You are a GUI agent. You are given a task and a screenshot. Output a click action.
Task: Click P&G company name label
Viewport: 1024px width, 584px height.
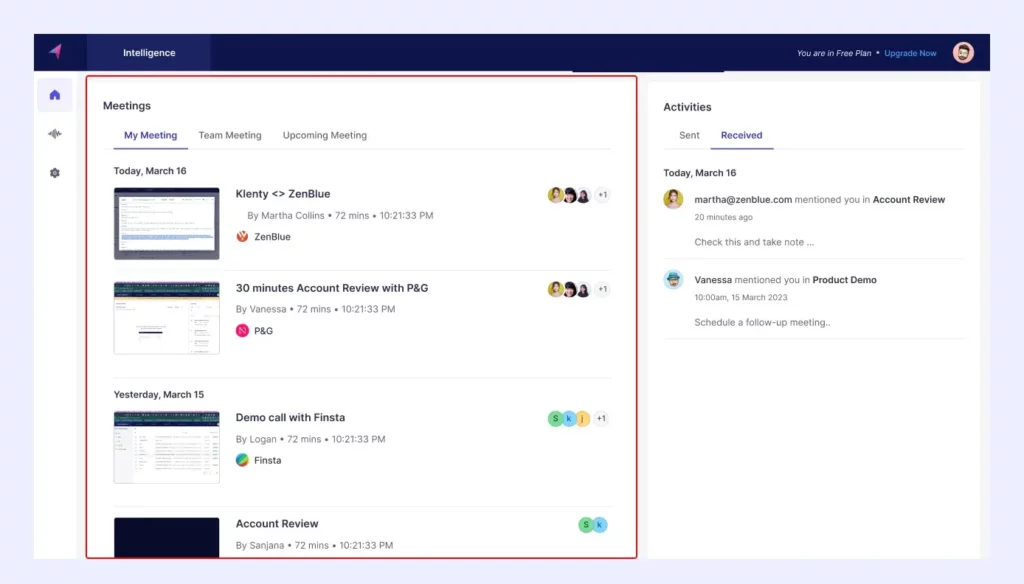pos(263,331)
